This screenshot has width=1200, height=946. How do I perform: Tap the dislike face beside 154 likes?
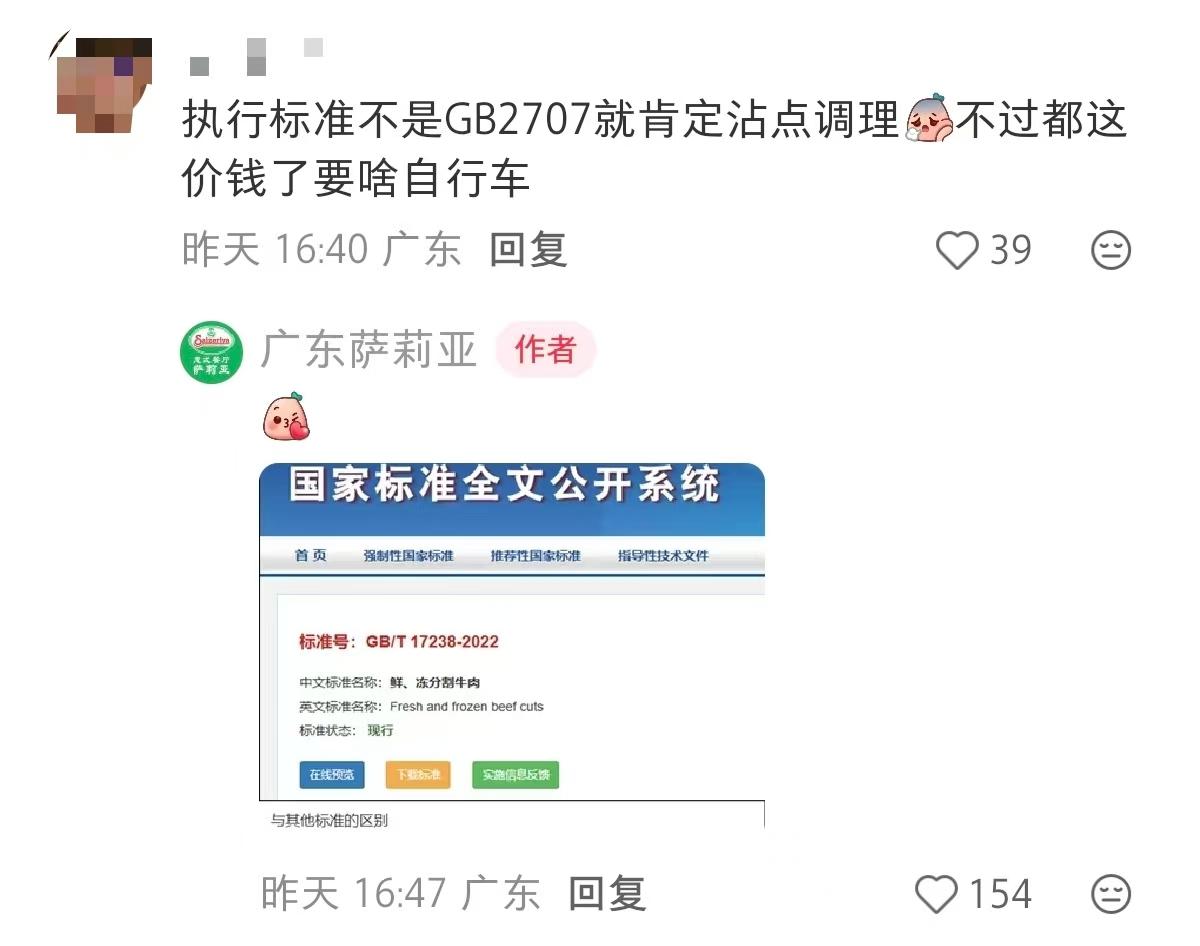pyautogui.click(x=1110, y=893)
